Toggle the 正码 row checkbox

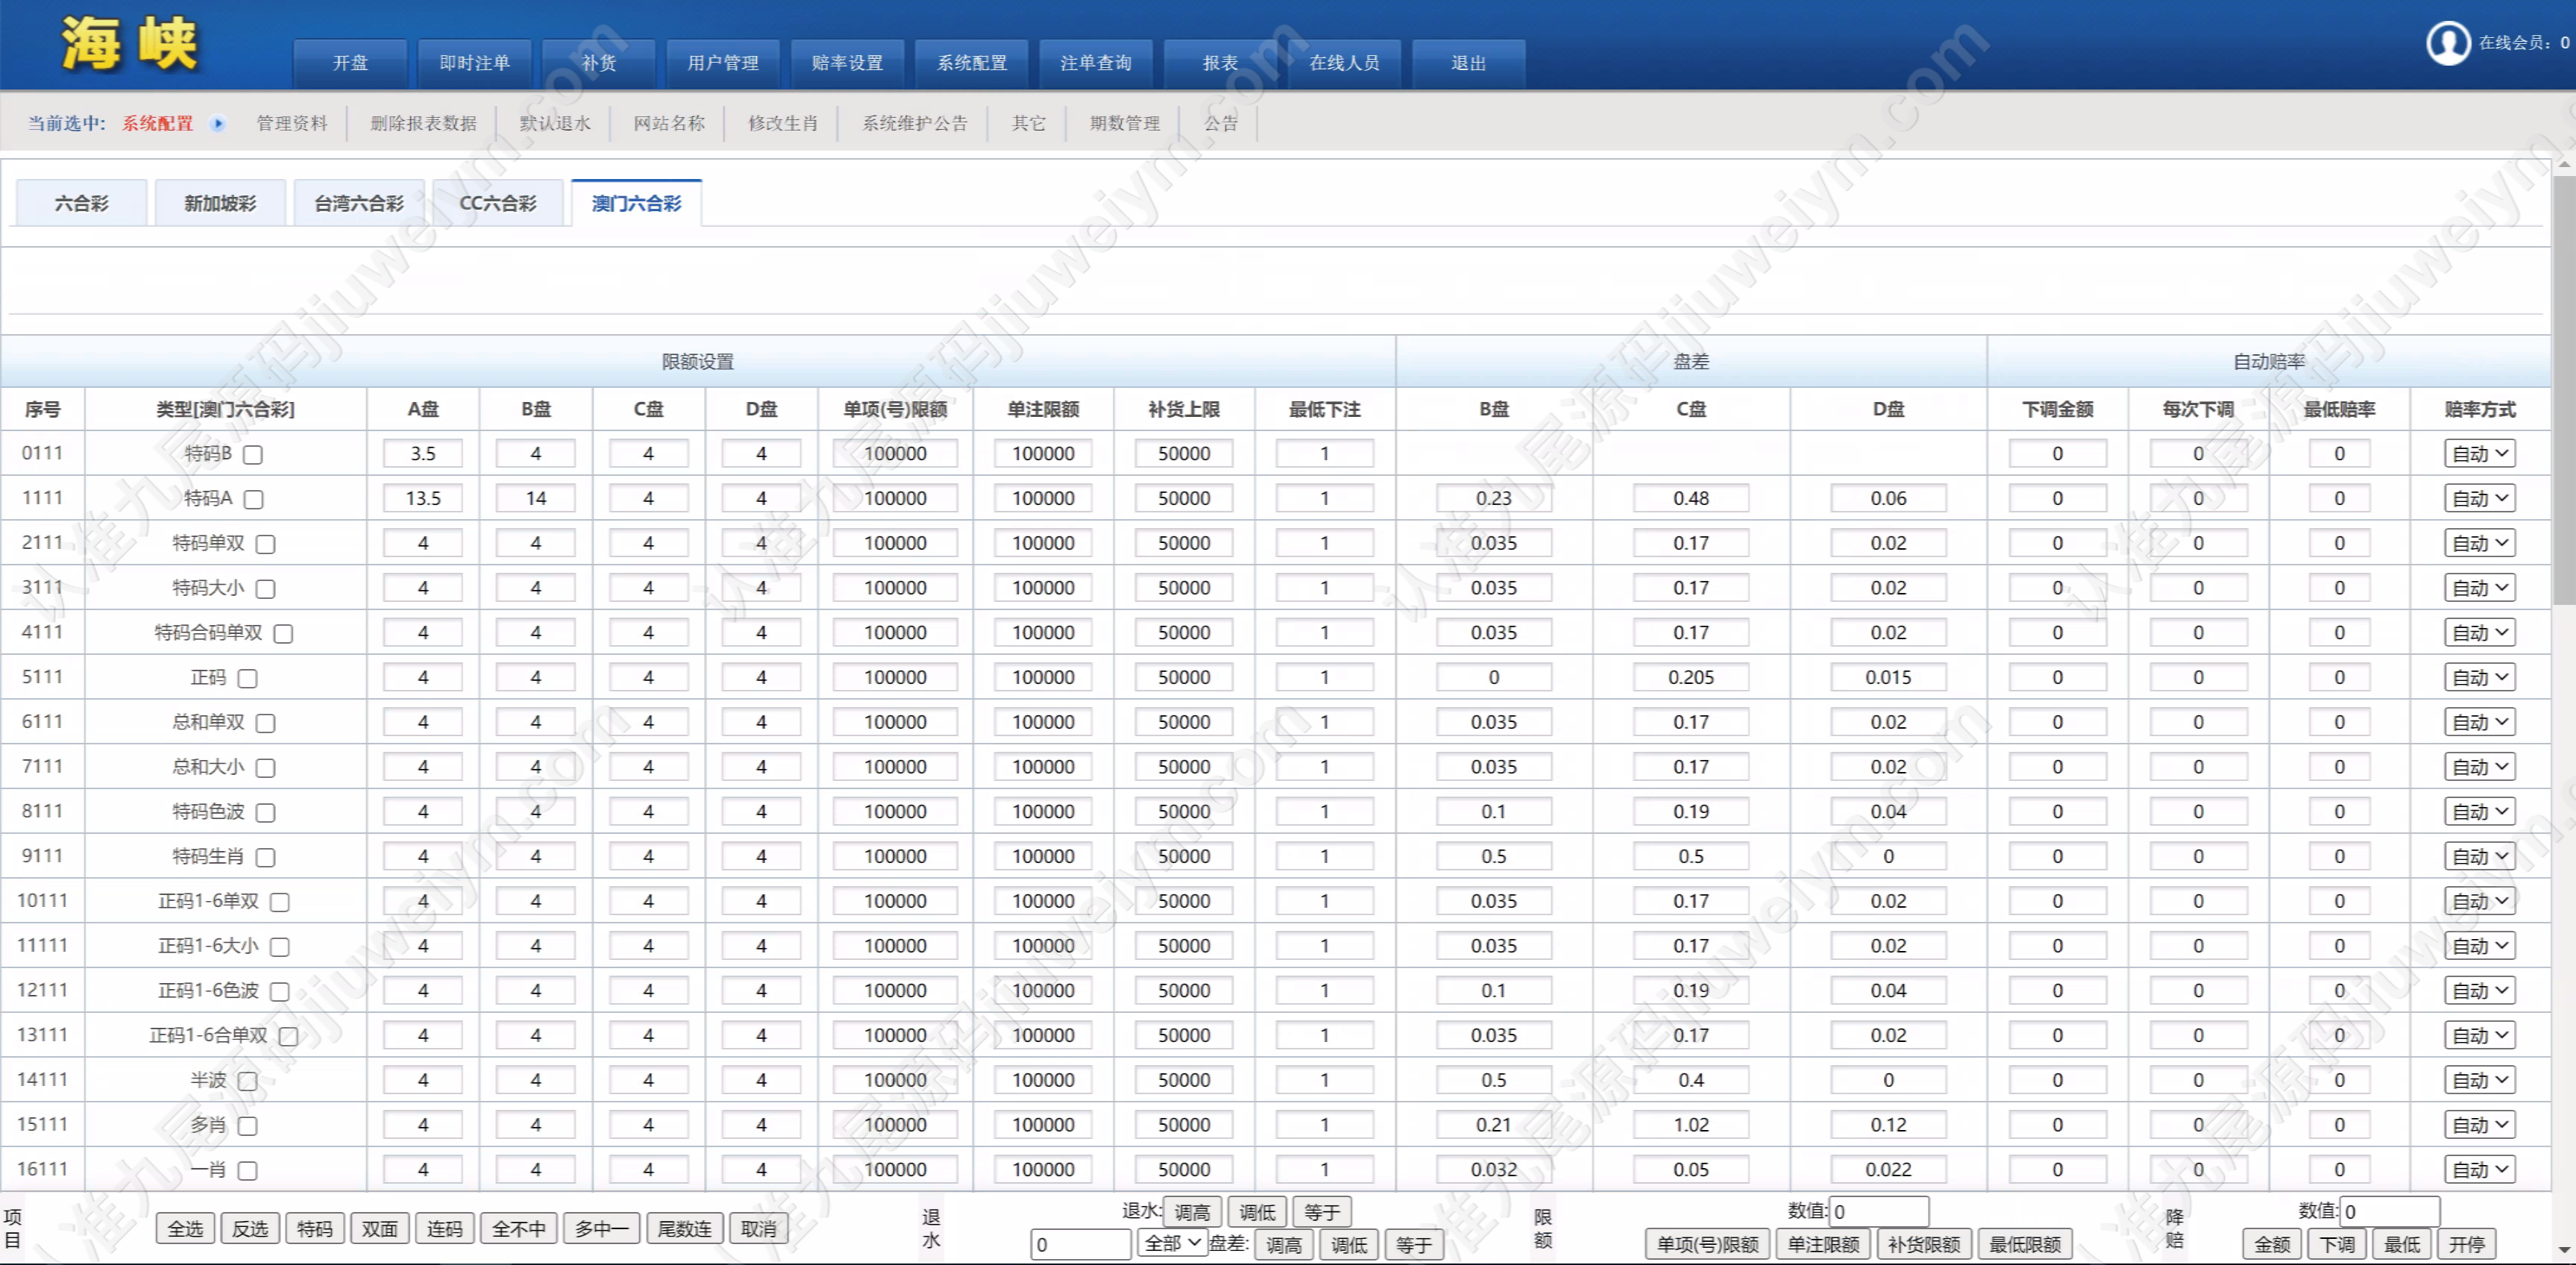(247, 679)
